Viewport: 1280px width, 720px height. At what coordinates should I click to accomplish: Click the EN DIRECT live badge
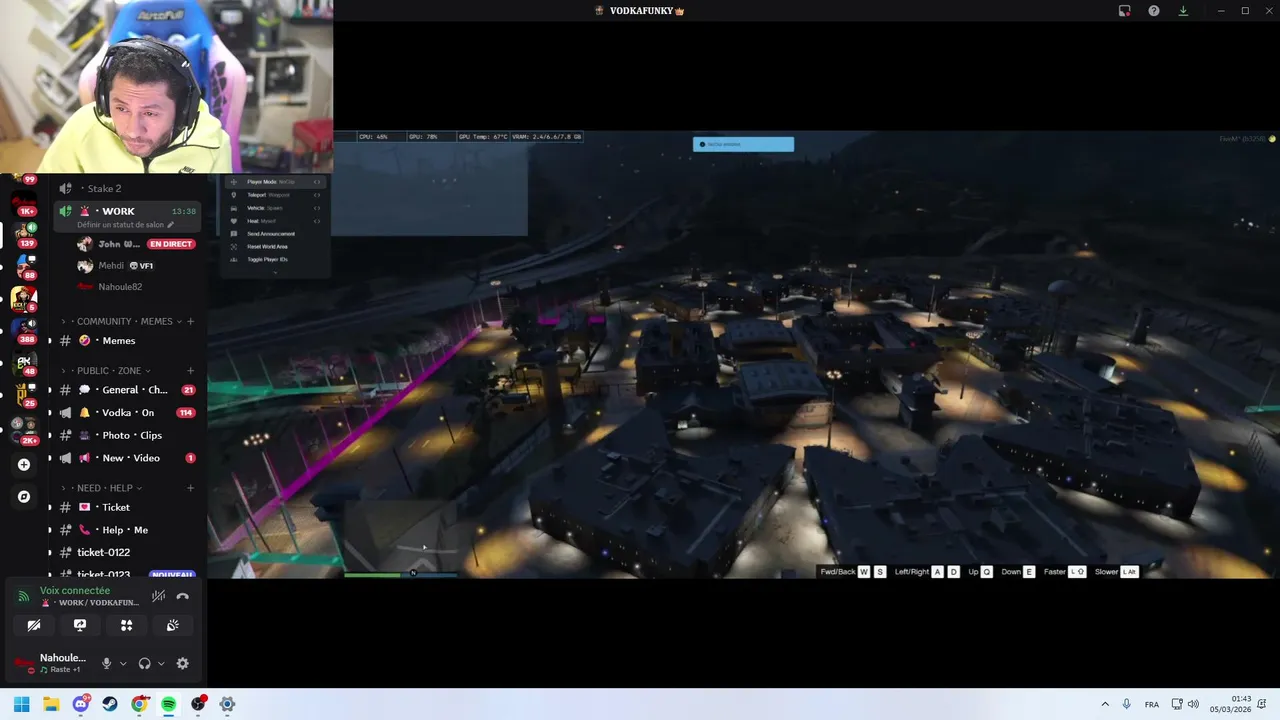(171, 244)
